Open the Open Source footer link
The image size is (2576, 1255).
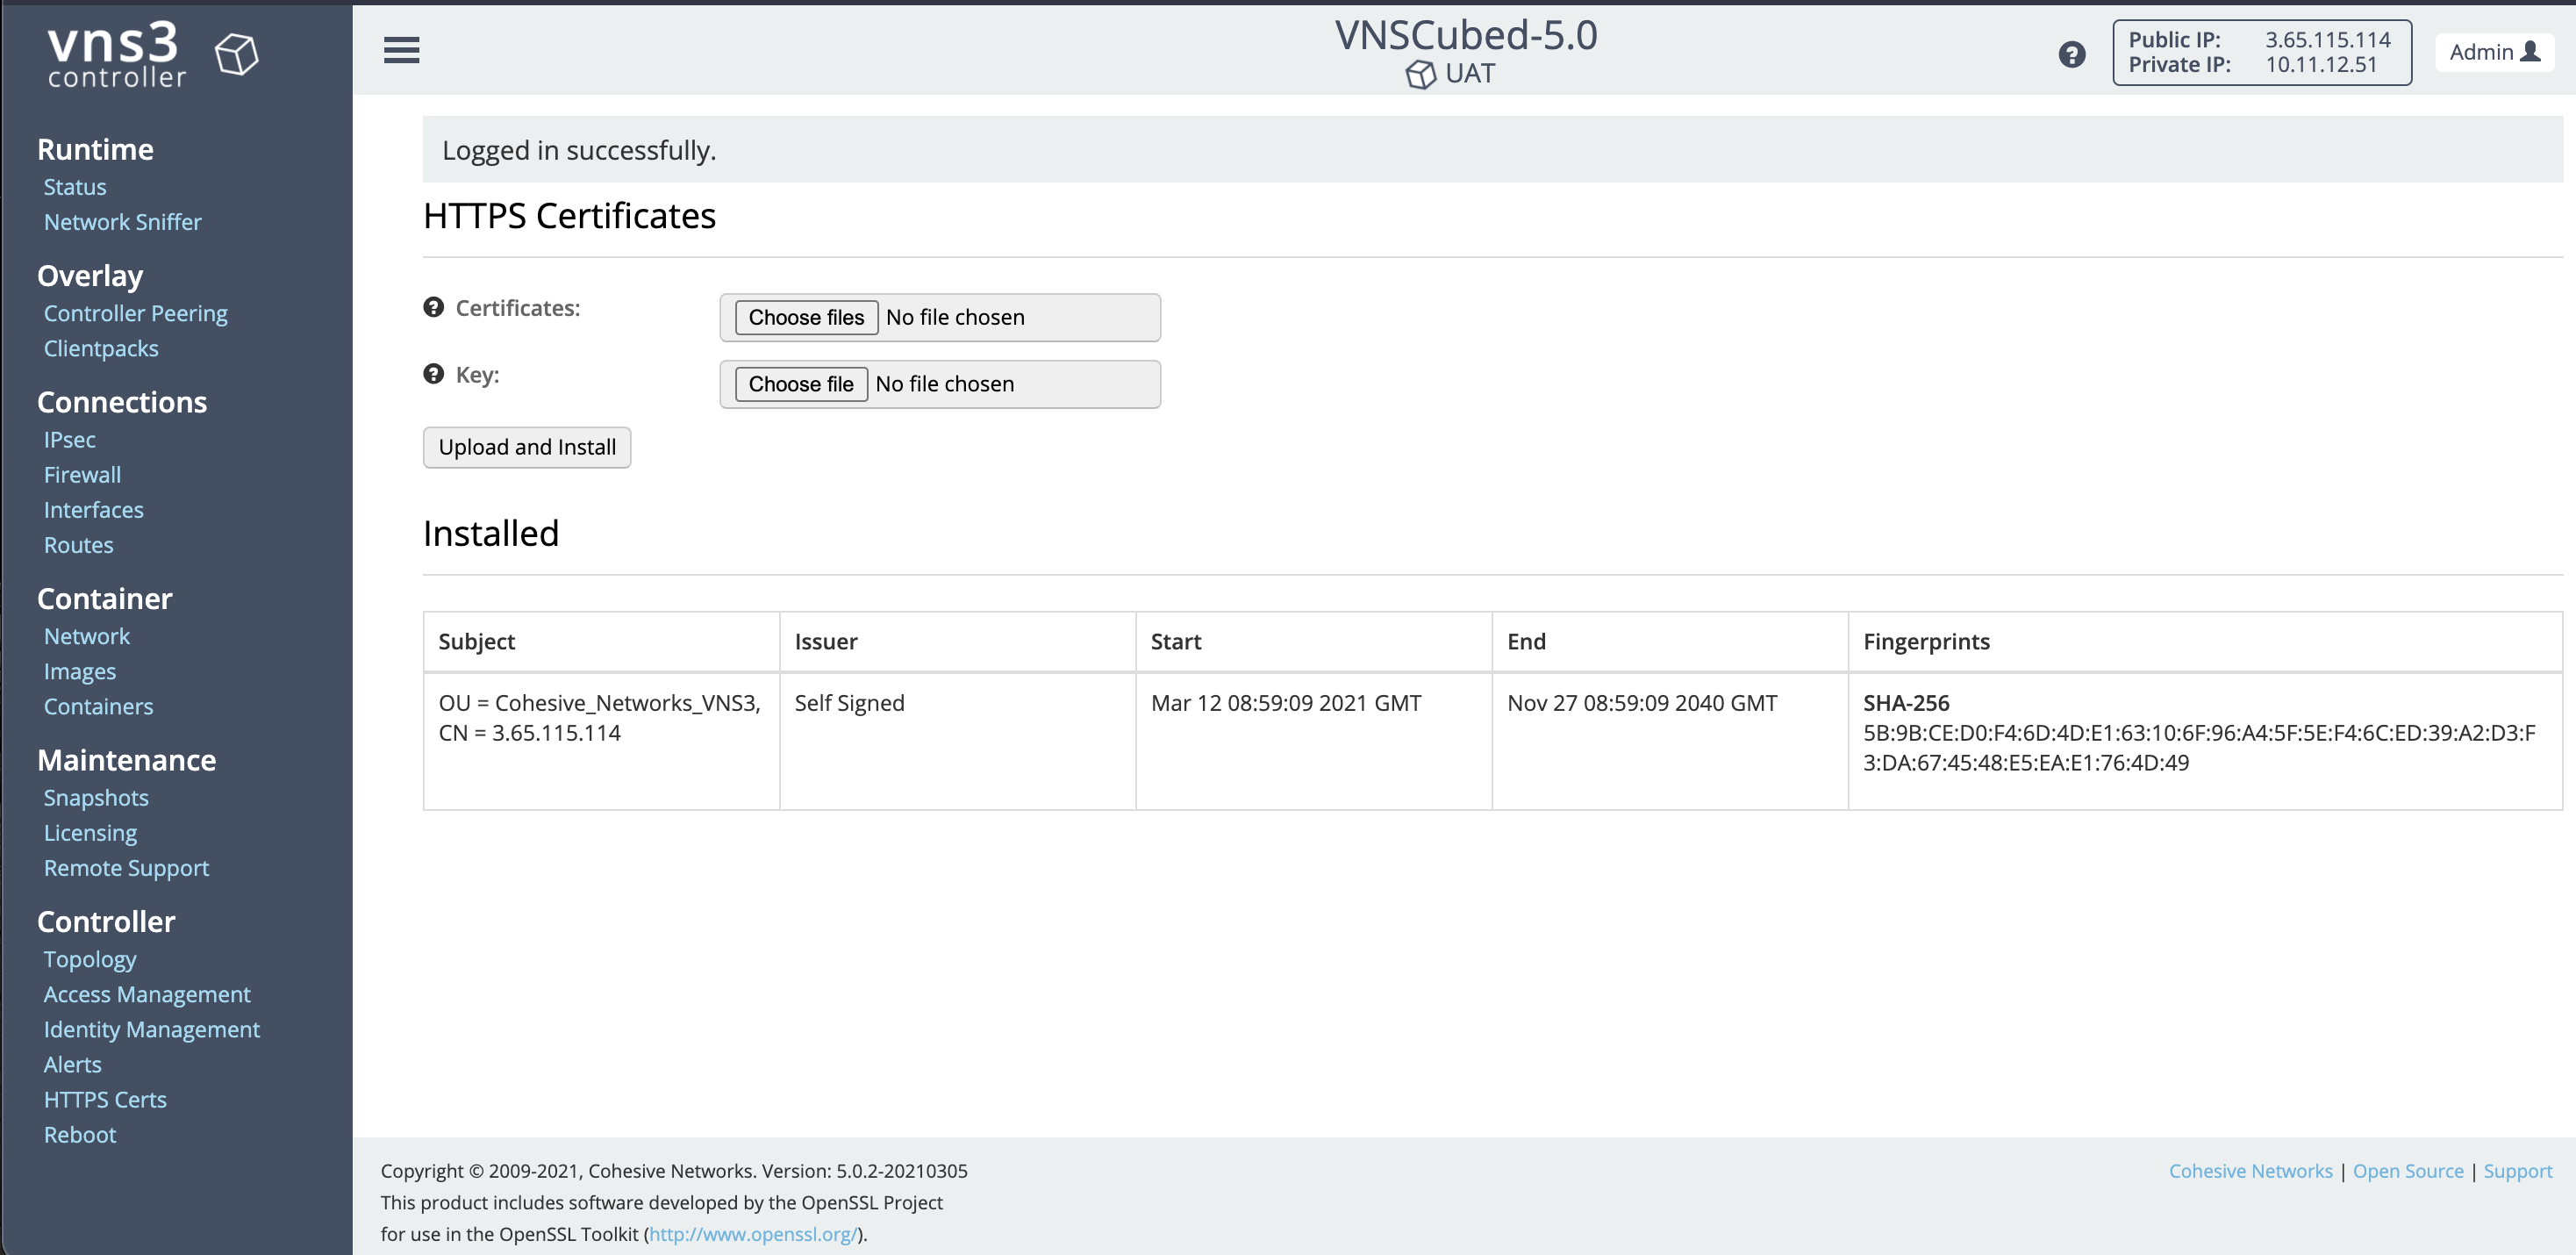pyautogui.click(x=2408, y=1171)
